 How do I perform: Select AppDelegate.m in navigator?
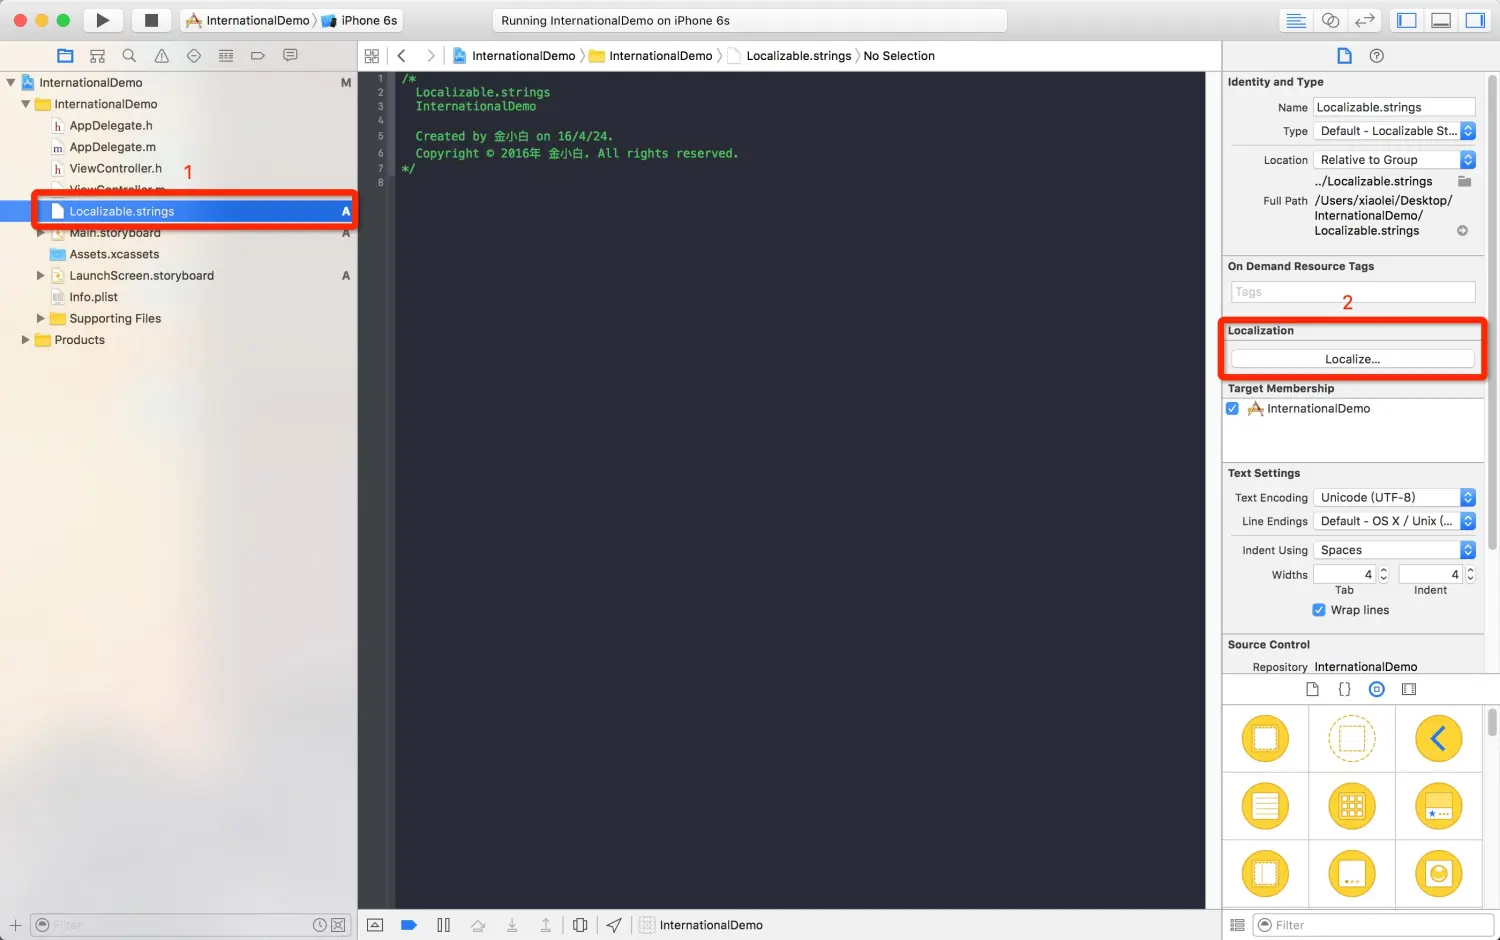112,147
